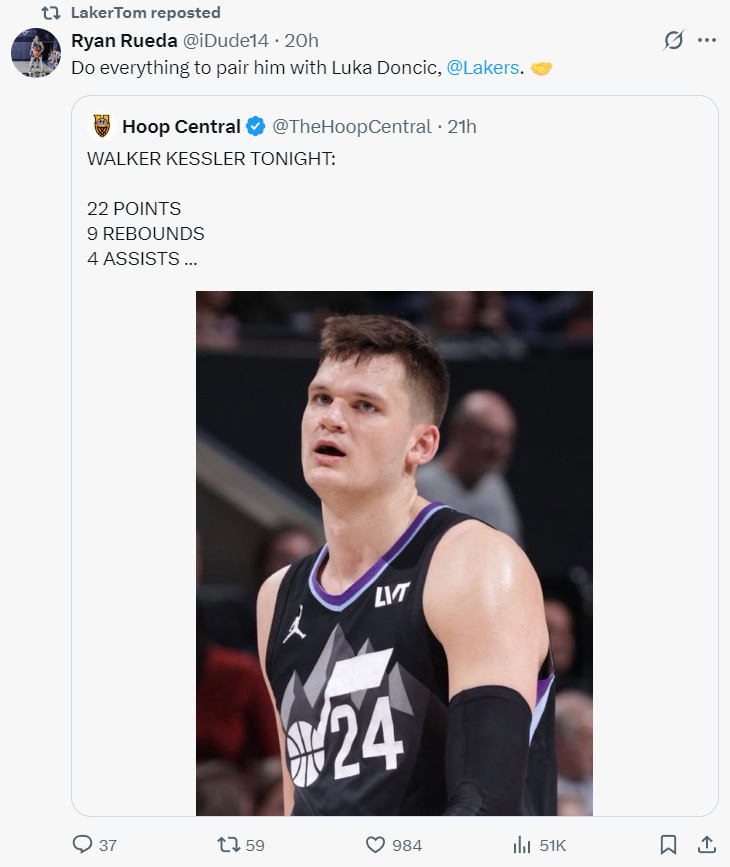Open the Grok circle-slash icon

[x=674, y=40]
